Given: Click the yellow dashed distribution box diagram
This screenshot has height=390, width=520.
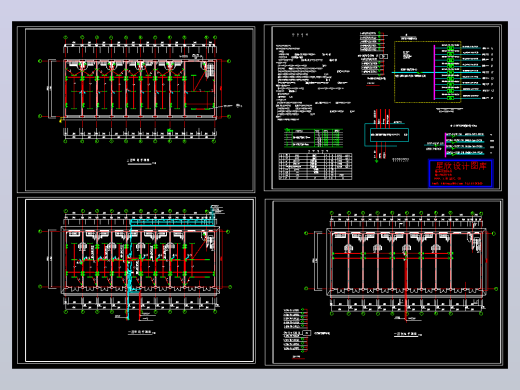Looking at the screenshot, I should 427,72.
